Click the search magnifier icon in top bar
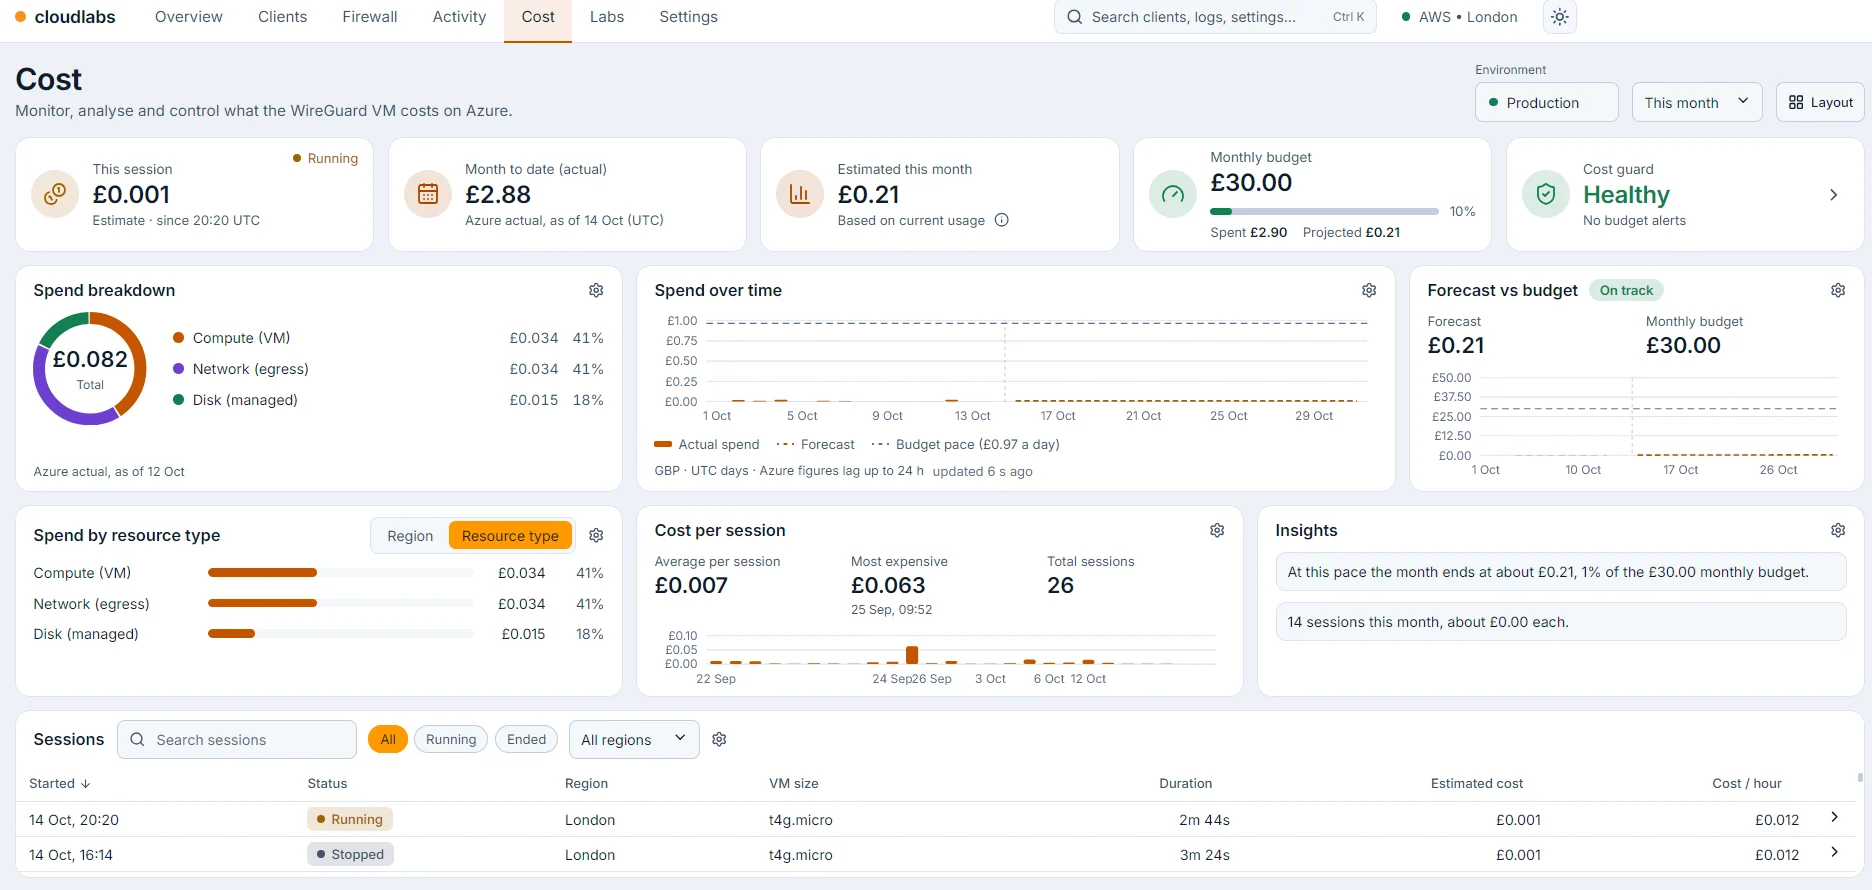The image size is (1872, 890). (1075, 17)
